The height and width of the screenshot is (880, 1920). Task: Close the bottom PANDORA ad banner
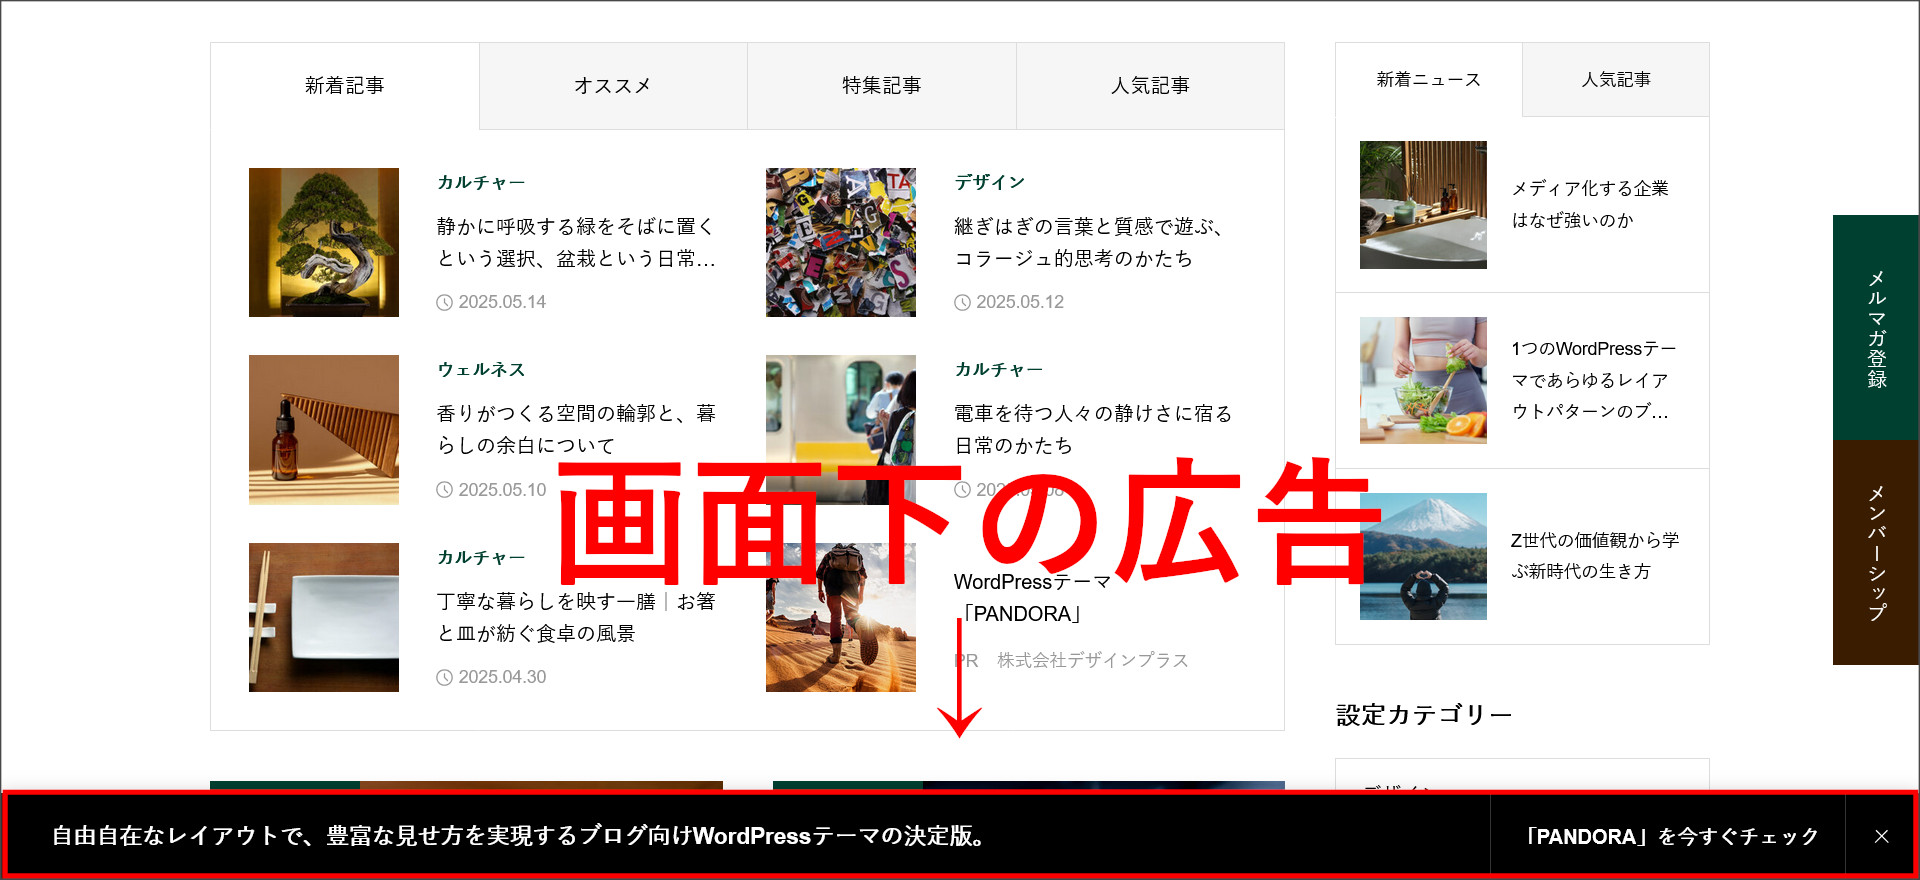1881,836
